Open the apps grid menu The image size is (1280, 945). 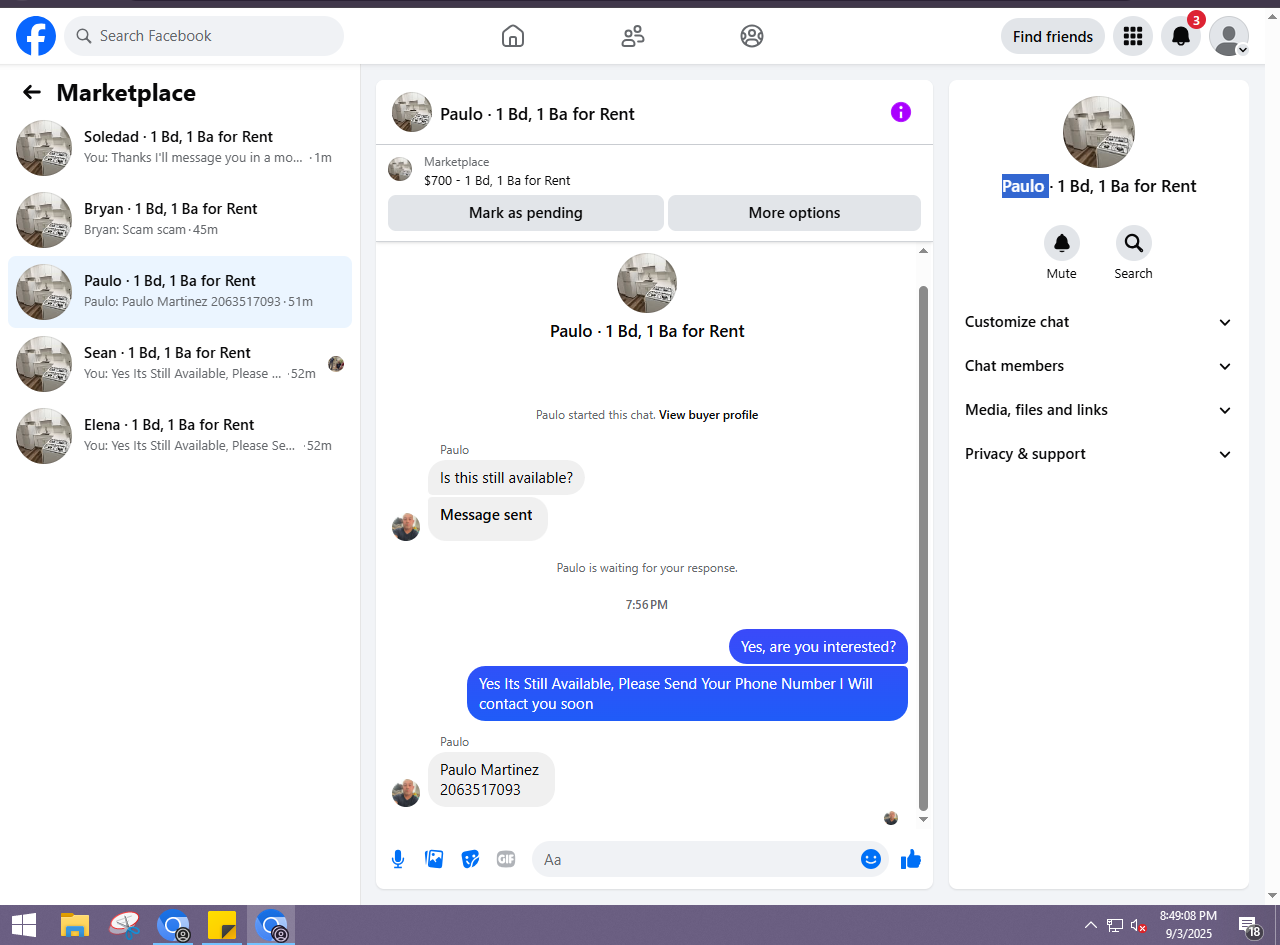(1133, 36)
